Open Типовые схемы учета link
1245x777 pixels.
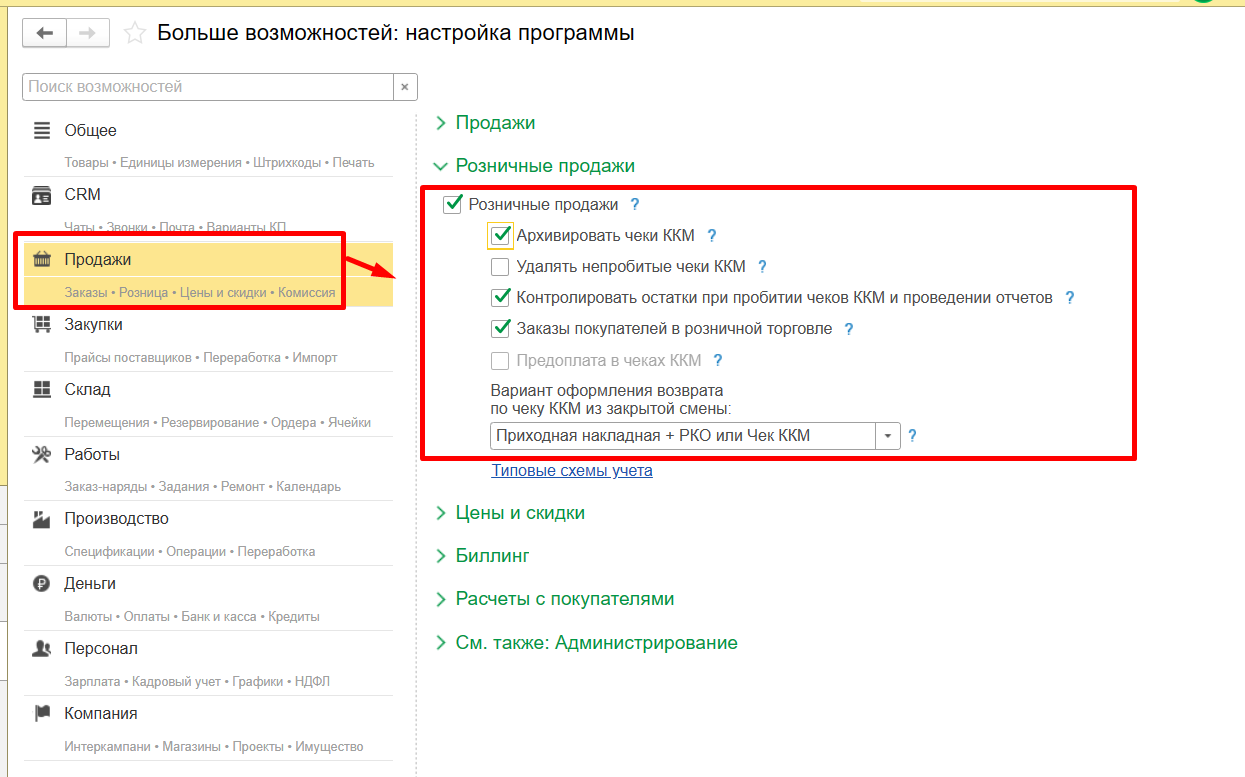[x=571, y=470]
